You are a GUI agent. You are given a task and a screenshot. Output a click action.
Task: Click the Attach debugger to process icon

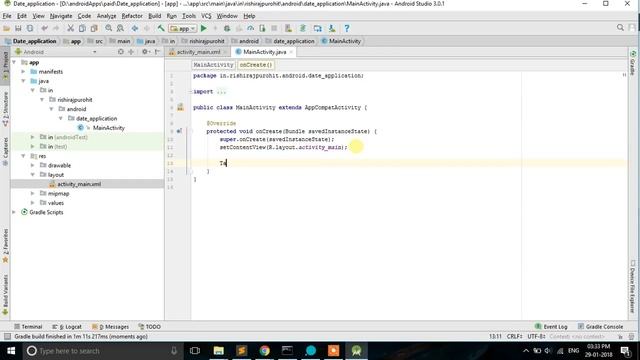(262, 28)
